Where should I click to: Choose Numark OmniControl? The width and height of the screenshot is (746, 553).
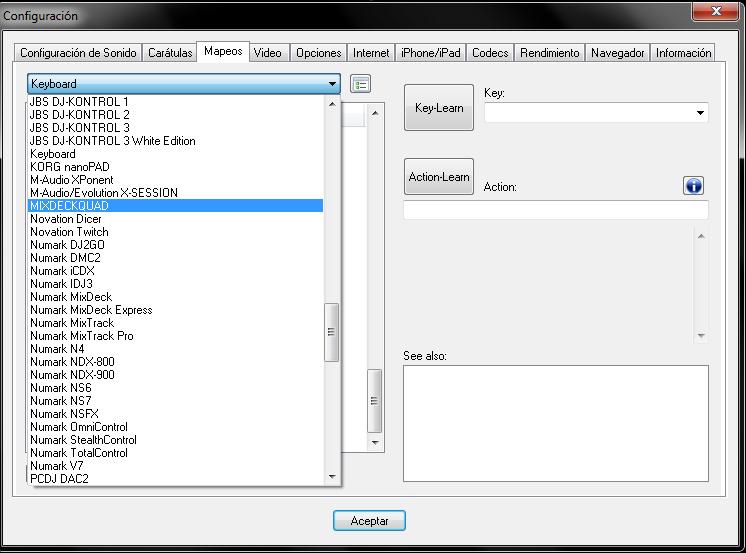click(176, 427)
